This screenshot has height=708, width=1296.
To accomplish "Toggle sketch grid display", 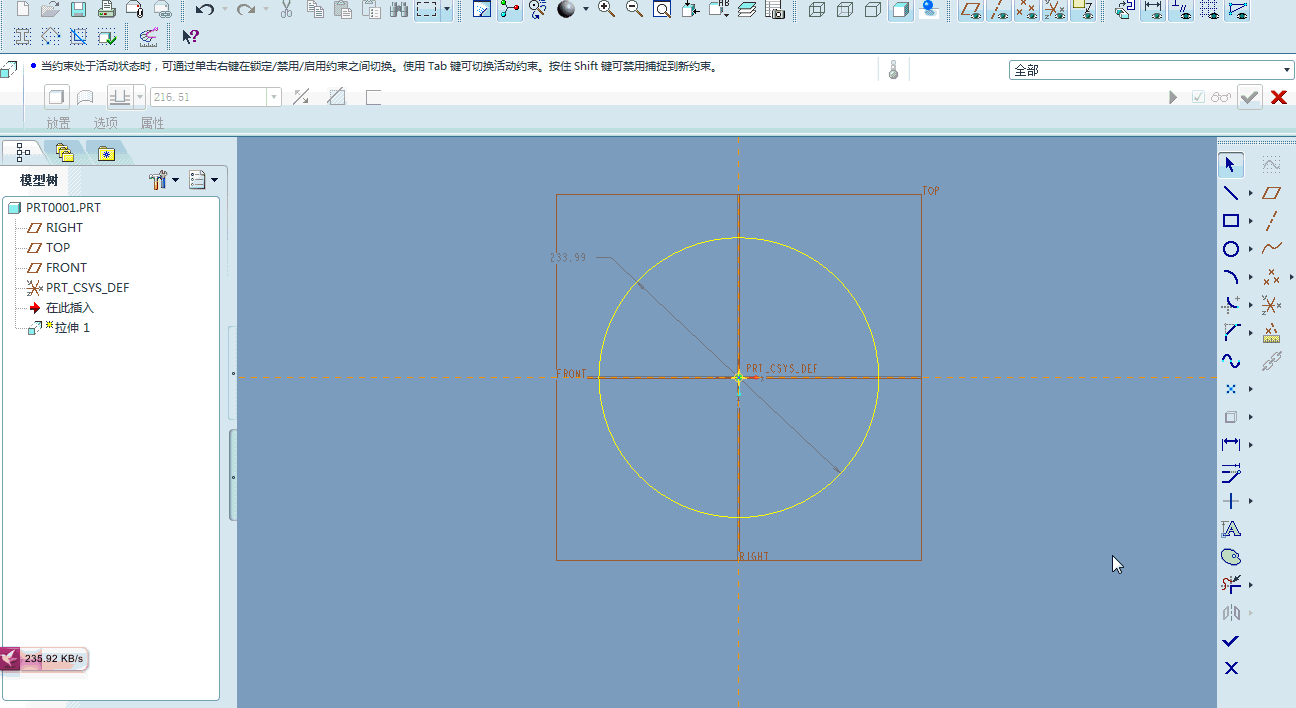I will coord(1209,10).
